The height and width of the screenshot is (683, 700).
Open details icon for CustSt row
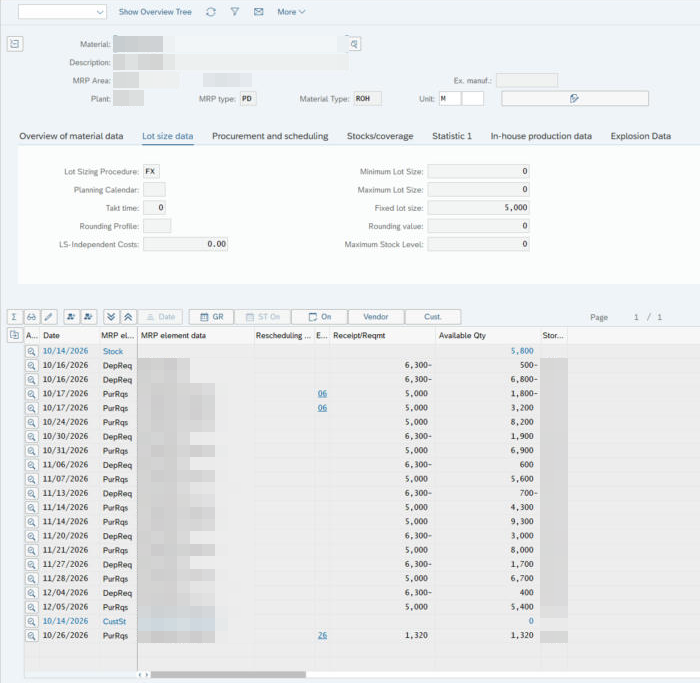[31, 621]
